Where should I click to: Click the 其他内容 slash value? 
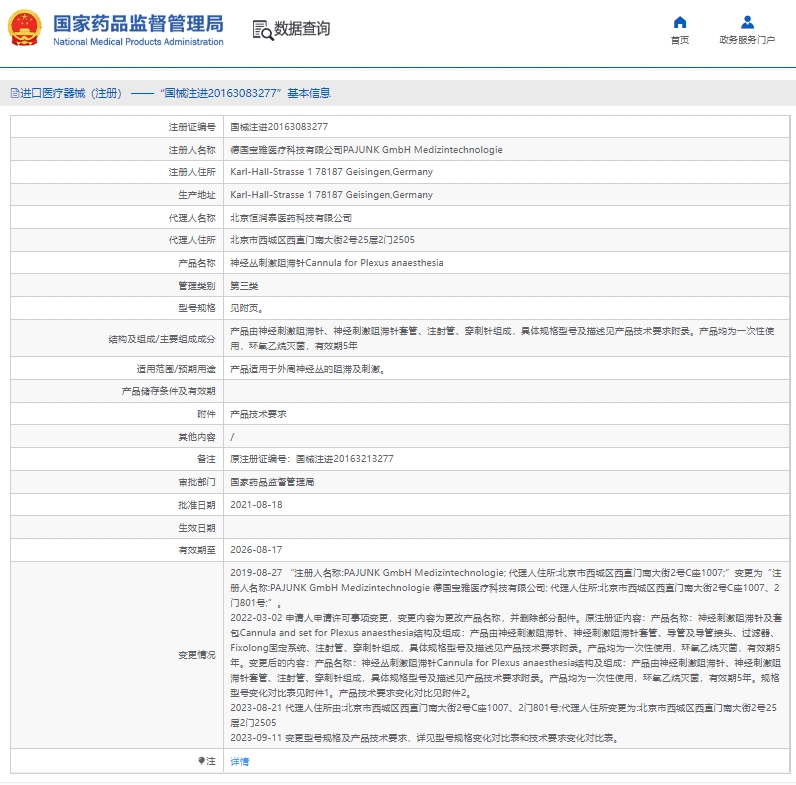click(232, 437)
